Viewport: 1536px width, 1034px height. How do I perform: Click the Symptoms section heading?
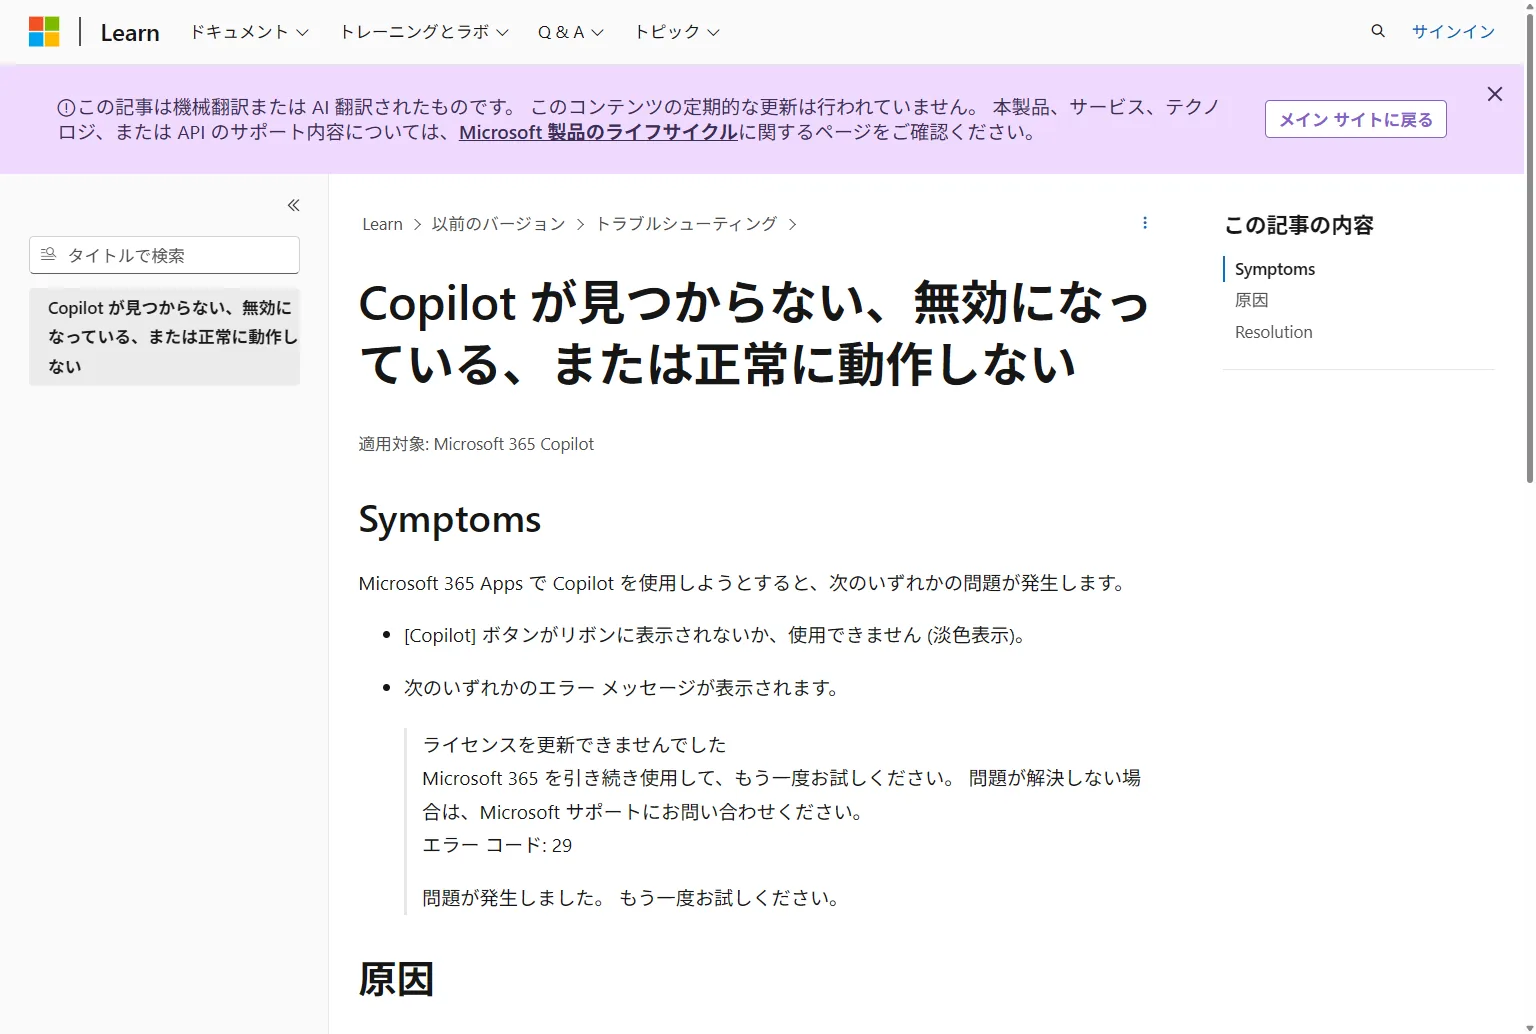point(449,520)
